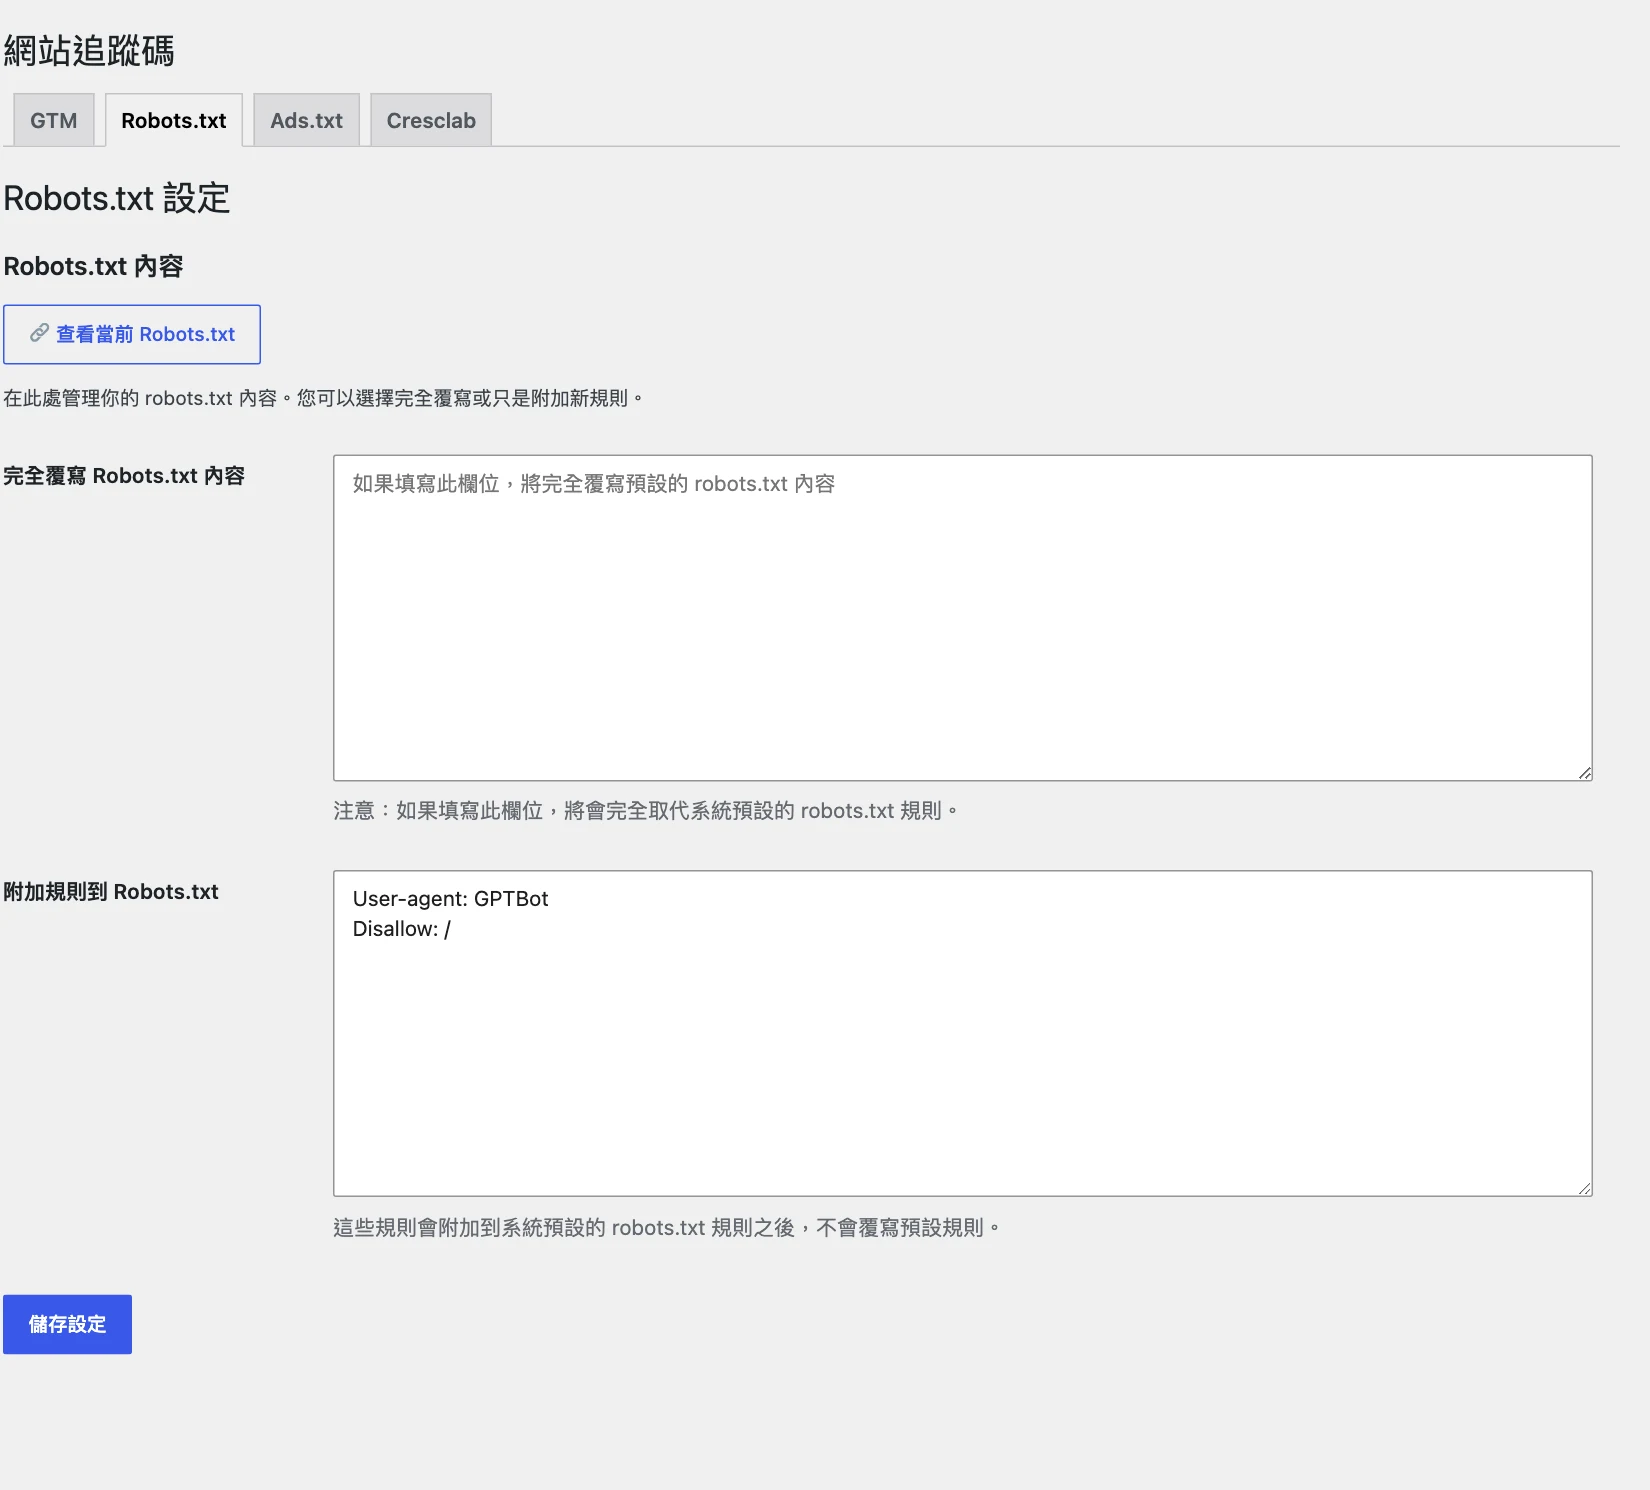Image resolution: width=1650 pixels, height=1490 pixels.
Task: Go to the Cresclab tab
Action: point(431,120)
